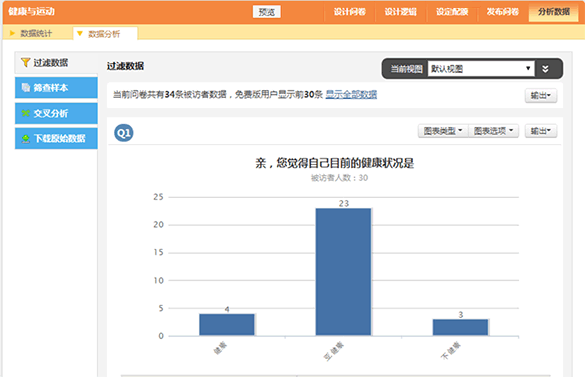Select the 数据分析 sub-tab
This screenshot has width=585, height=377.
click(104, 34)
